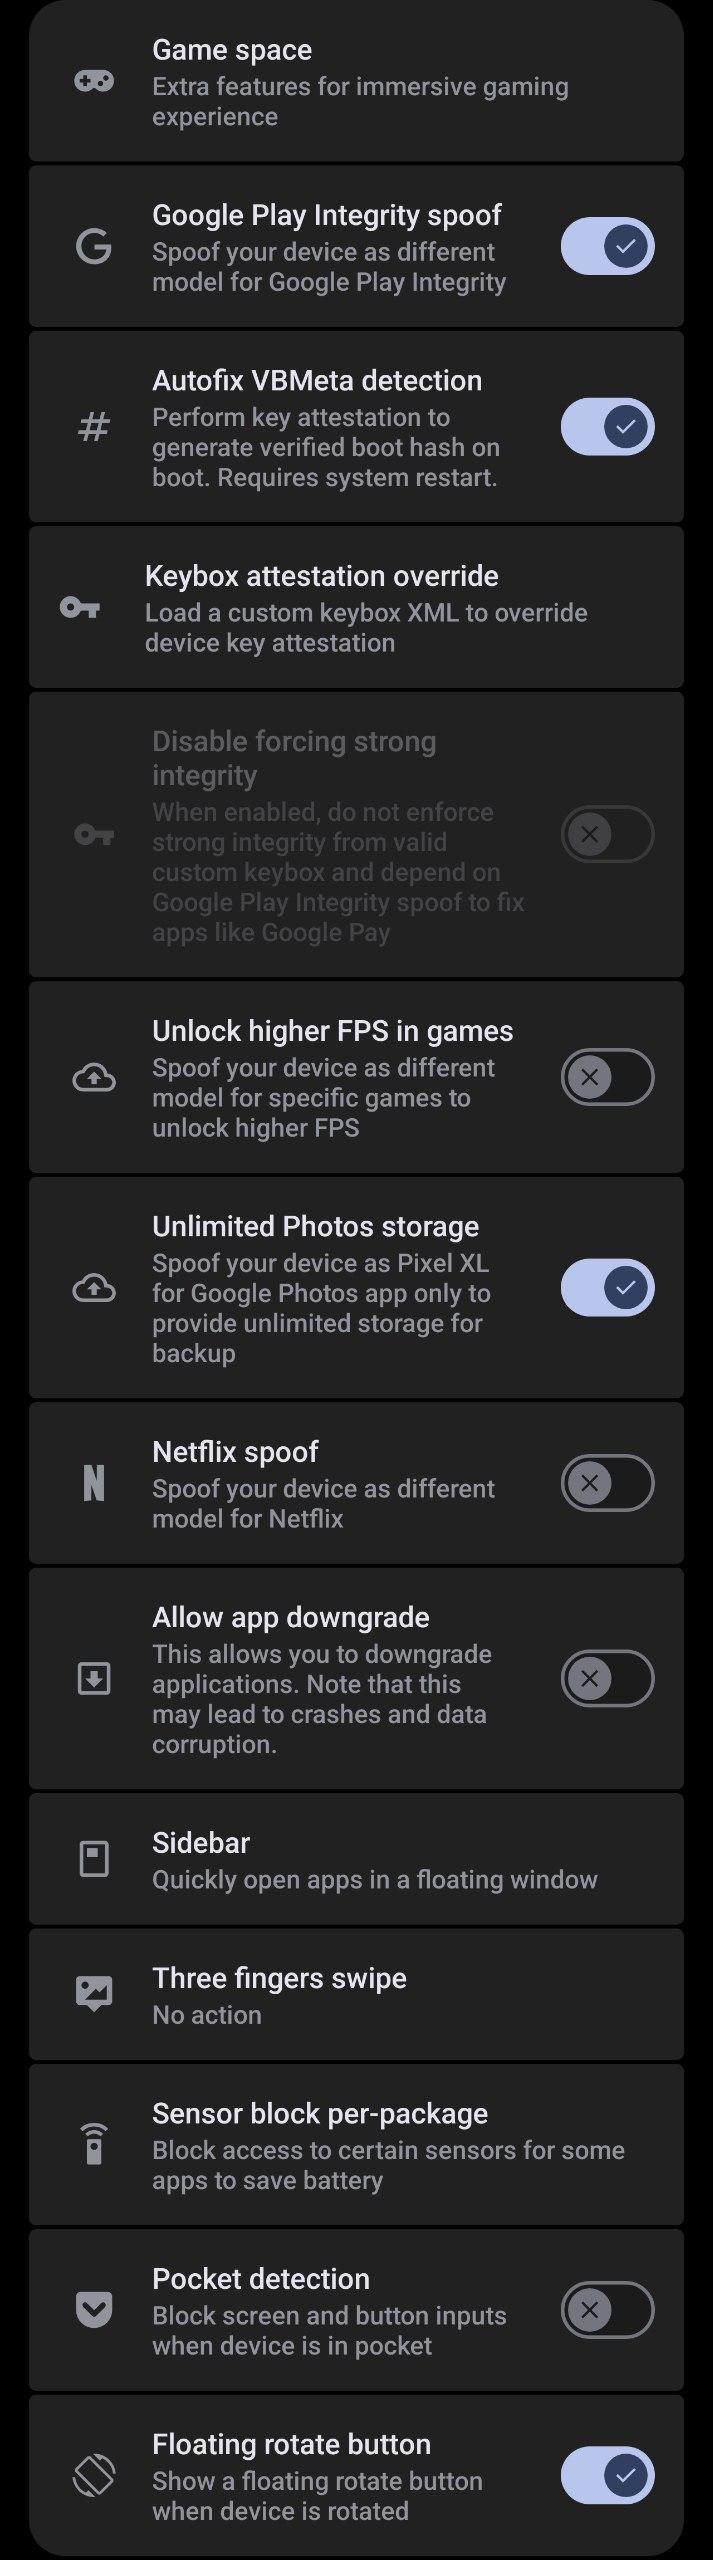Click the Sensor block remote icon
713x2560 pixels.
click(x=94, y=2144)
